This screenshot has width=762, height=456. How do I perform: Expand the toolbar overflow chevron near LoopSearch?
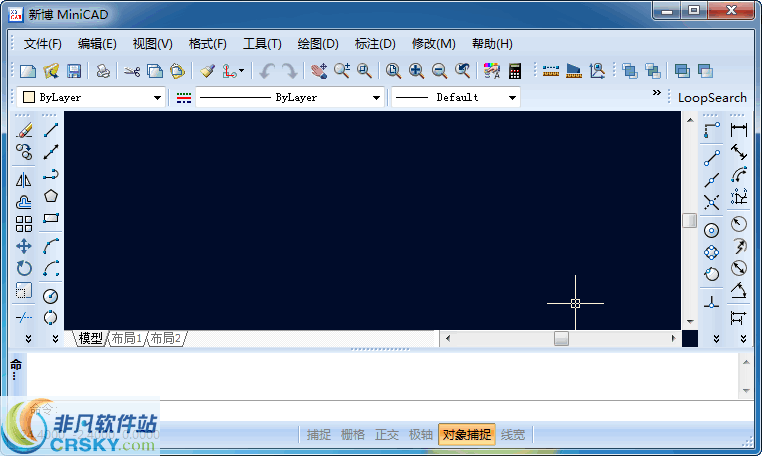pyautogui.click(x=657, y=92)
